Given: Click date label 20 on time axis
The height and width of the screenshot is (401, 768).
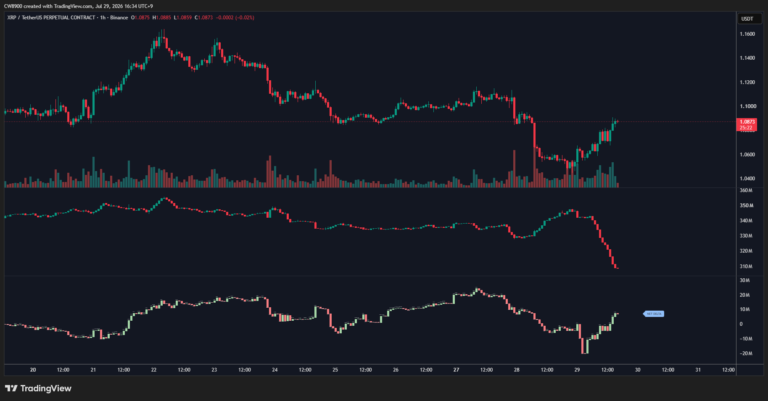Looking at the screenshot, I should 33,370.
